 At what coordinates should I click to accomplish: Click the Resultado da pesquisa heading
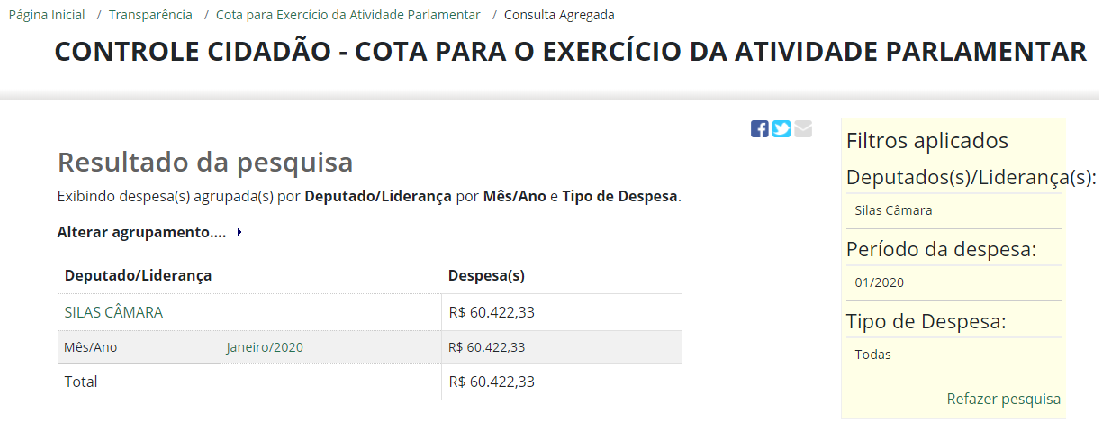pyautogui.click(x=205, y=162)
